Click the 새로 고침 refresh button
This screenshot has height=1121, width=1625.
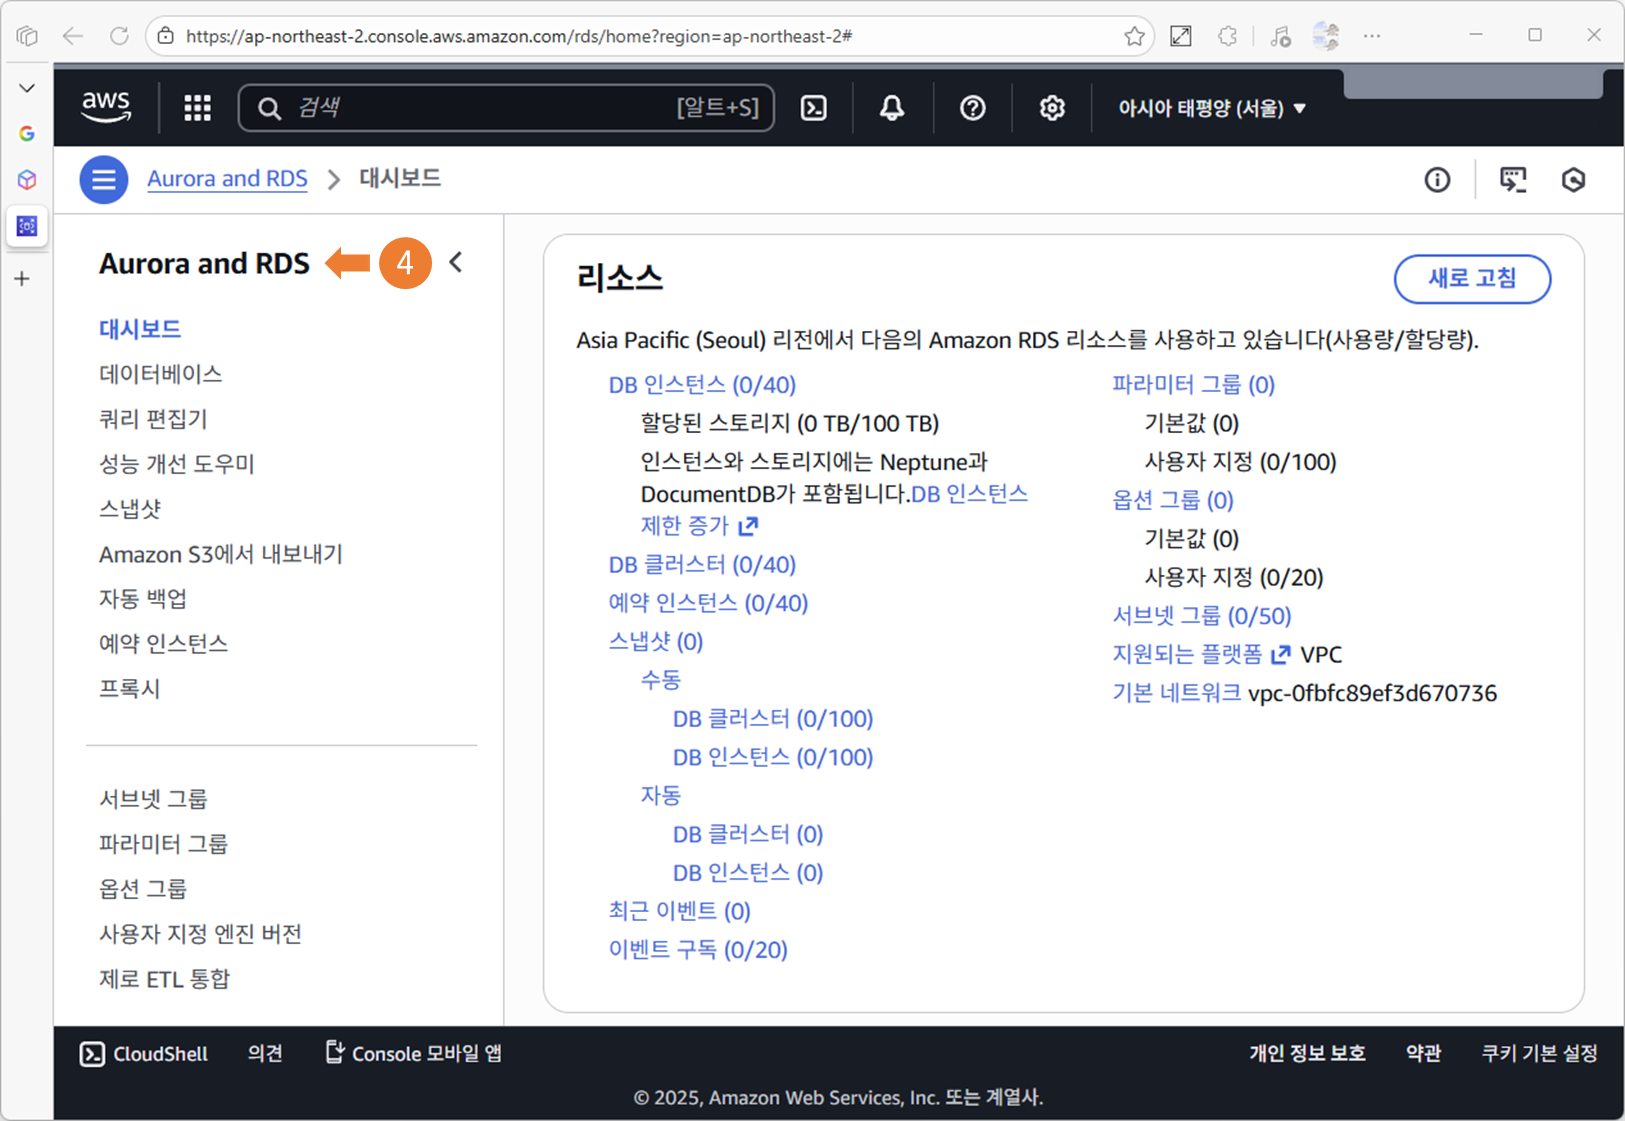1472,279
